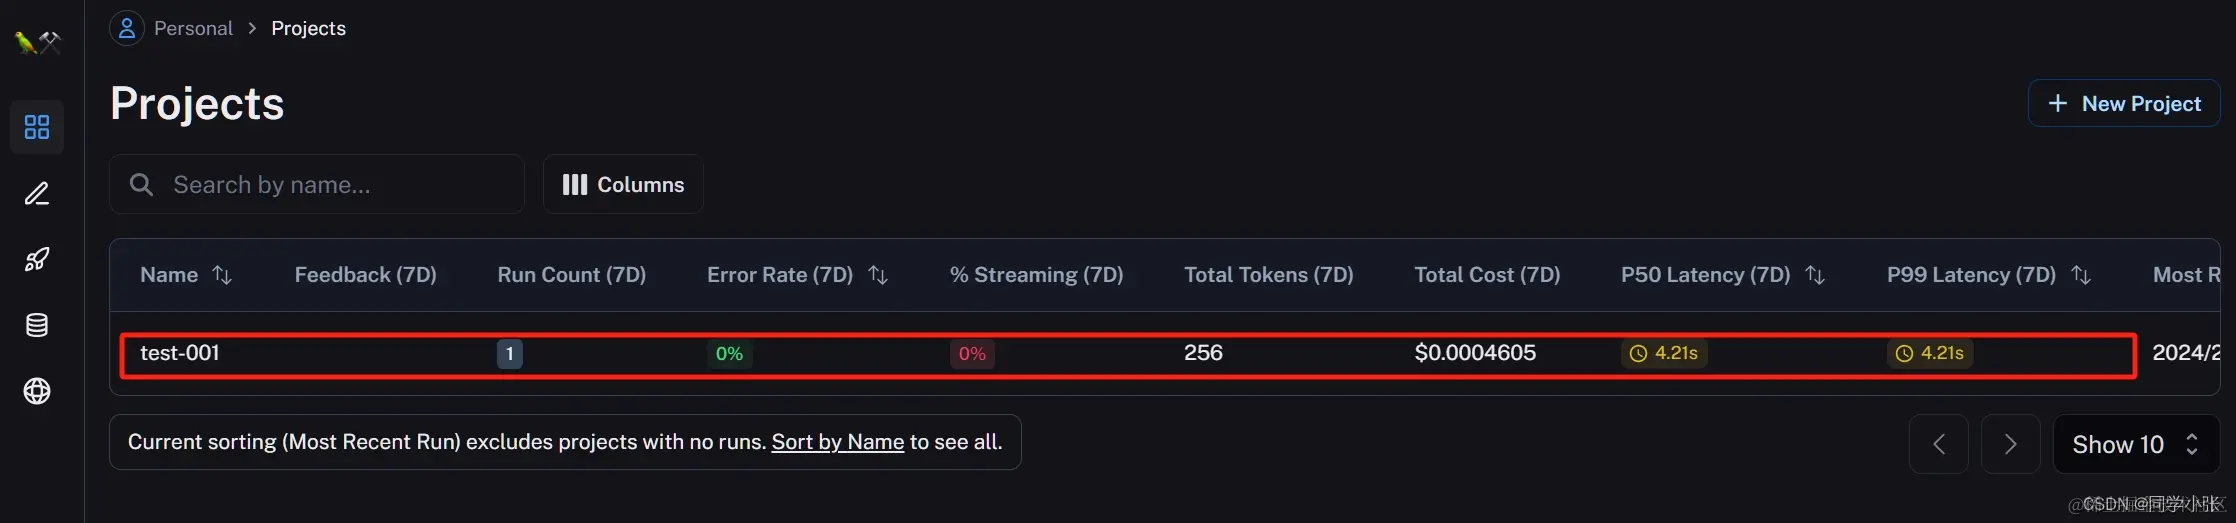Image resolution: width=2236 pixels, height=523 pixels.
Task: Open the datasets database icon in sidebar
Action: [x=37, y=325]
